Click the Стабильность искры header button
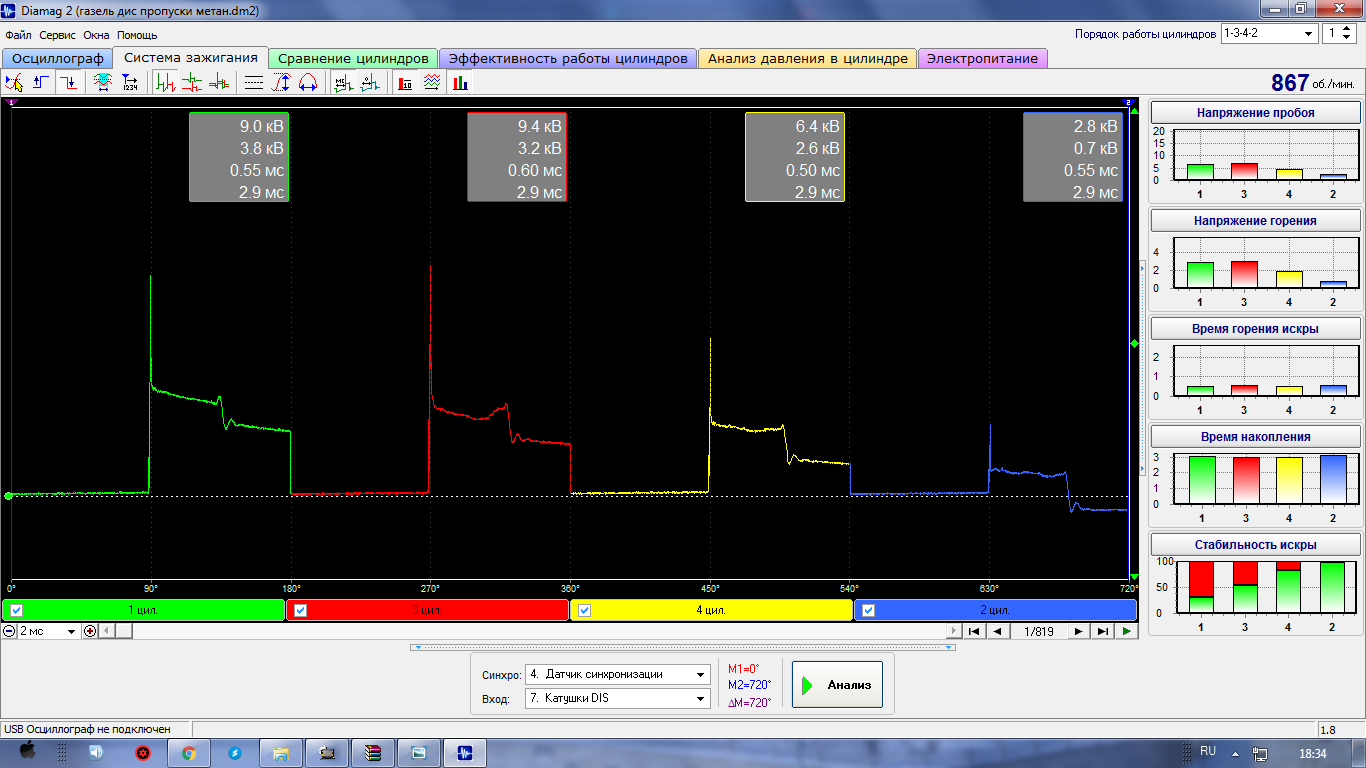 (1255, 545)
